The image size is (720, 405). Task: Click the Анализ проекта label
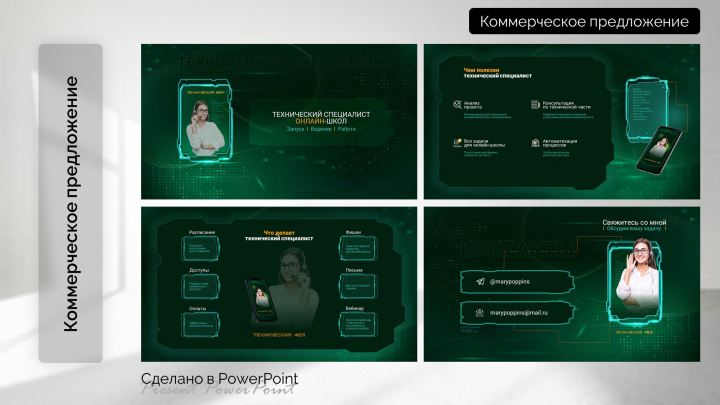[473, 105]
